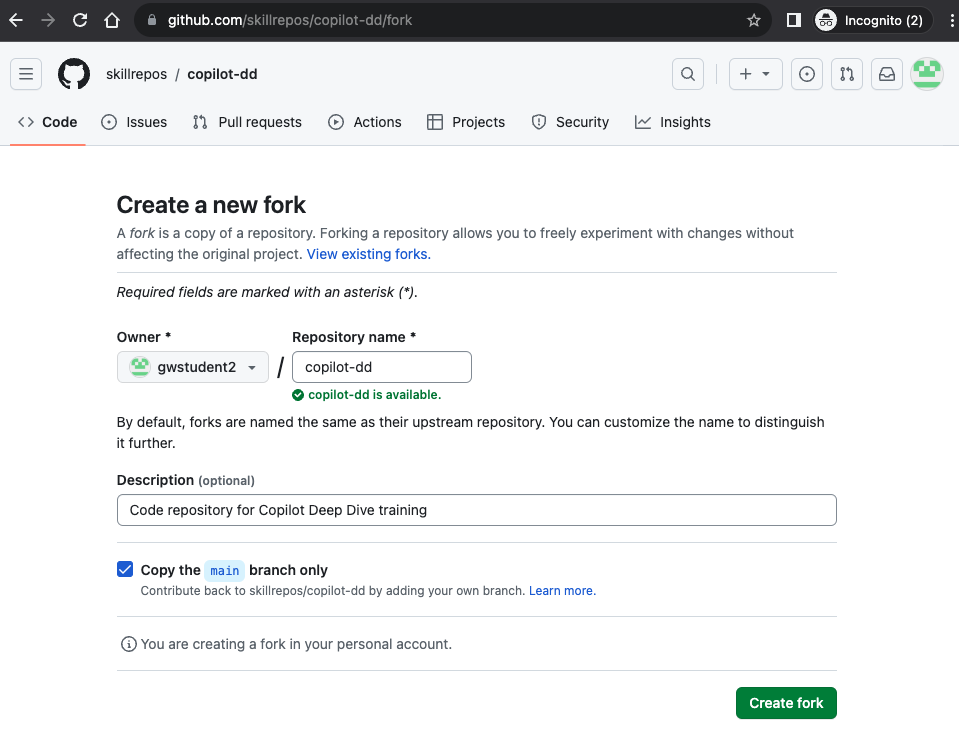Click the green check availability icon
The width and height of the screenshot is (959, 738).
[x=298, y=395]
